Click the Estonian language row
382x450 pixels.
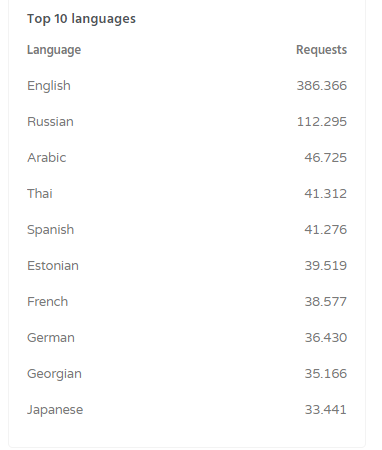pyautogui.click(x=187, y=266)
